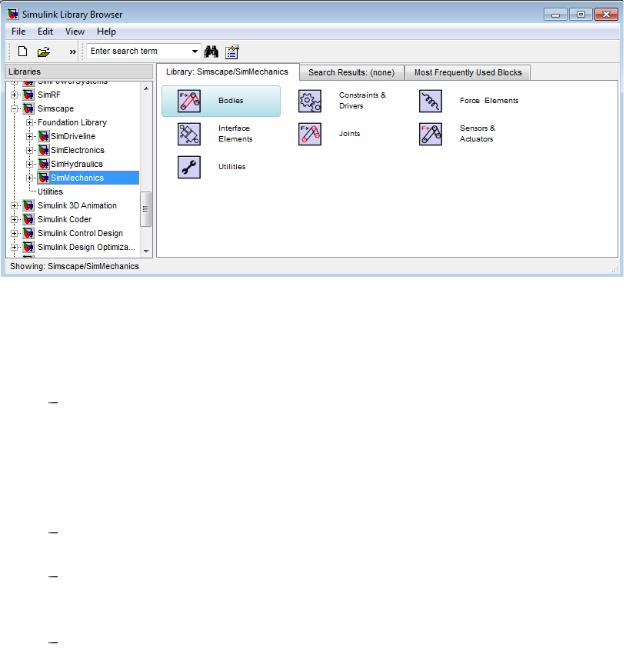The width and height of the screenshot is (624, 652).
Task: Close the Simulink Library Browser window
Action: pos(606,15)
